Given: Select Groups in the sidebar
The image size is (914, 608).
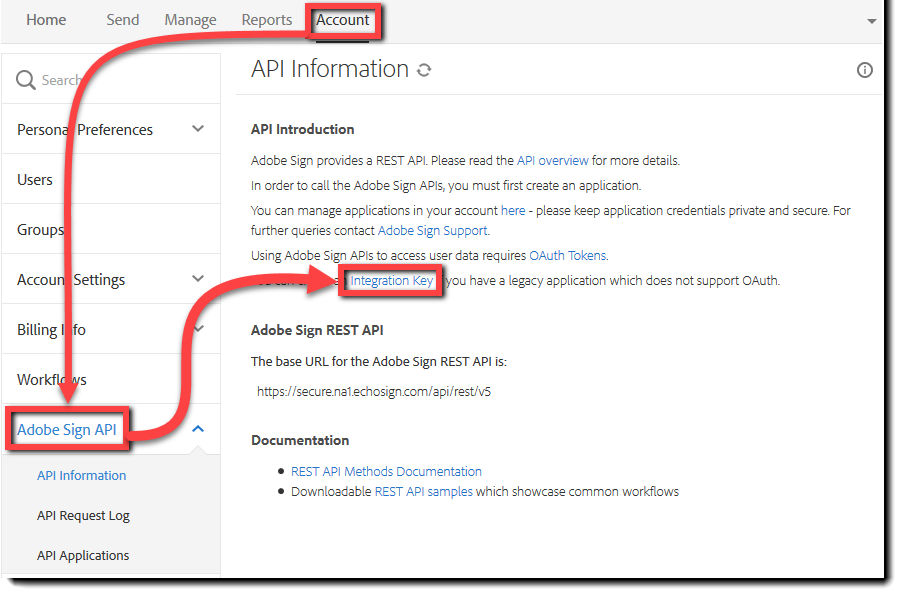Looking at the screenshot, I should click(x=40, y=230).
